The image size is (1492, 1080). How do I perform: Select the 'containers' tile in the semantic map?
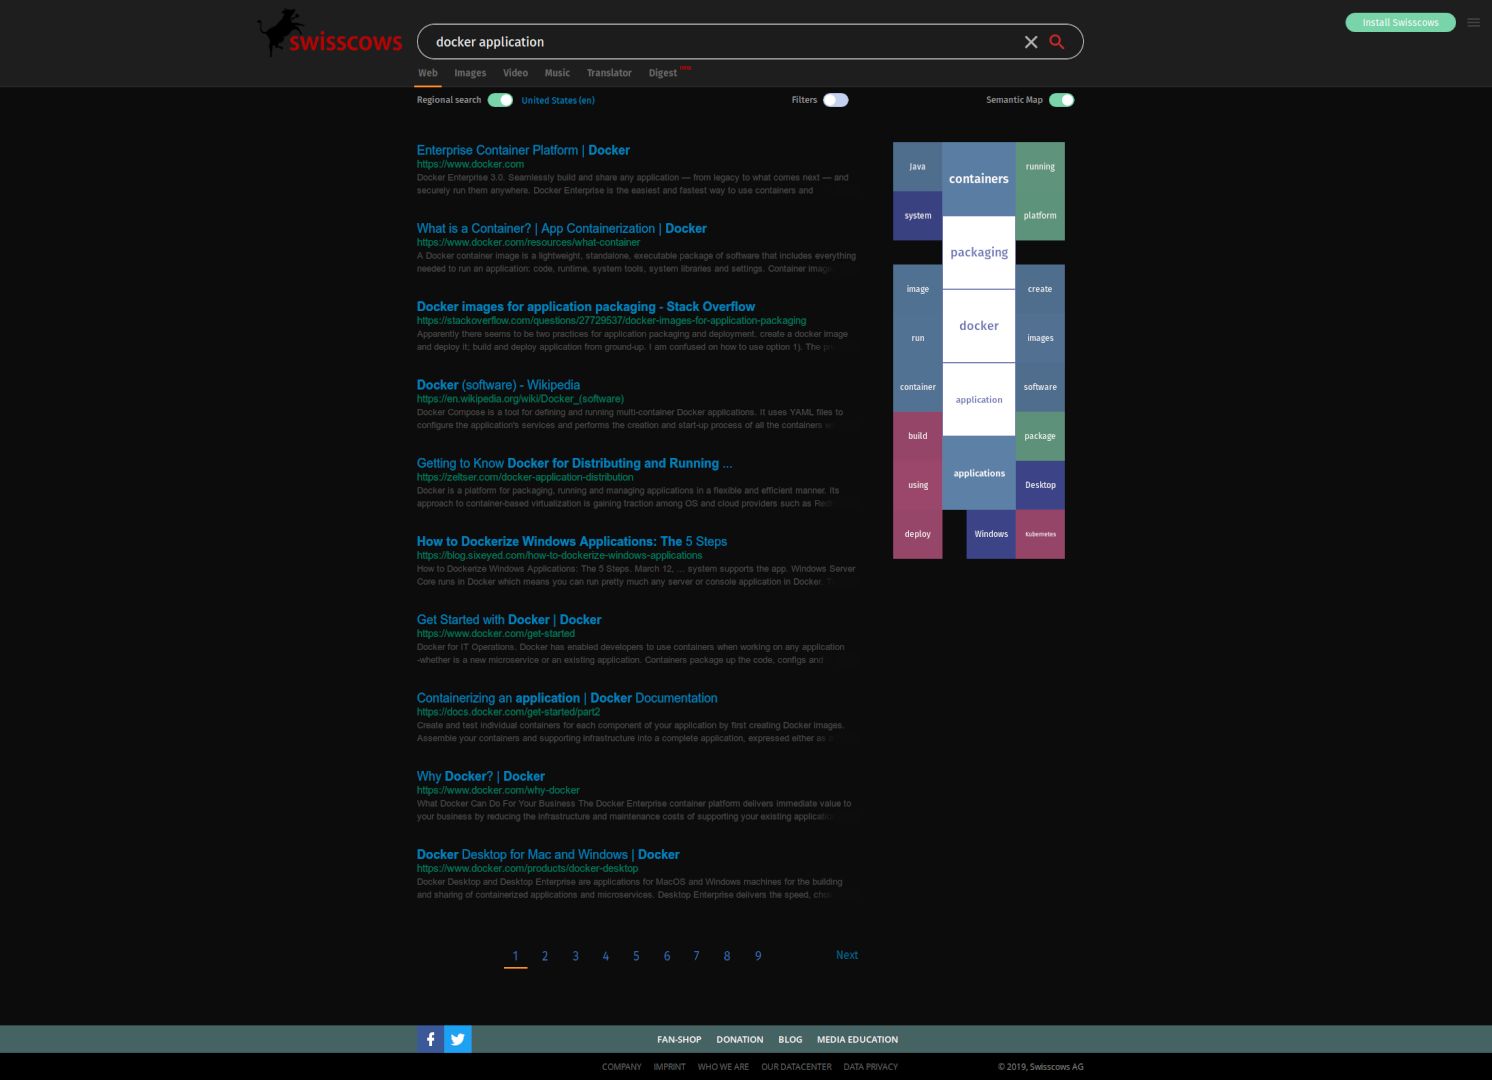pos(978,179)
